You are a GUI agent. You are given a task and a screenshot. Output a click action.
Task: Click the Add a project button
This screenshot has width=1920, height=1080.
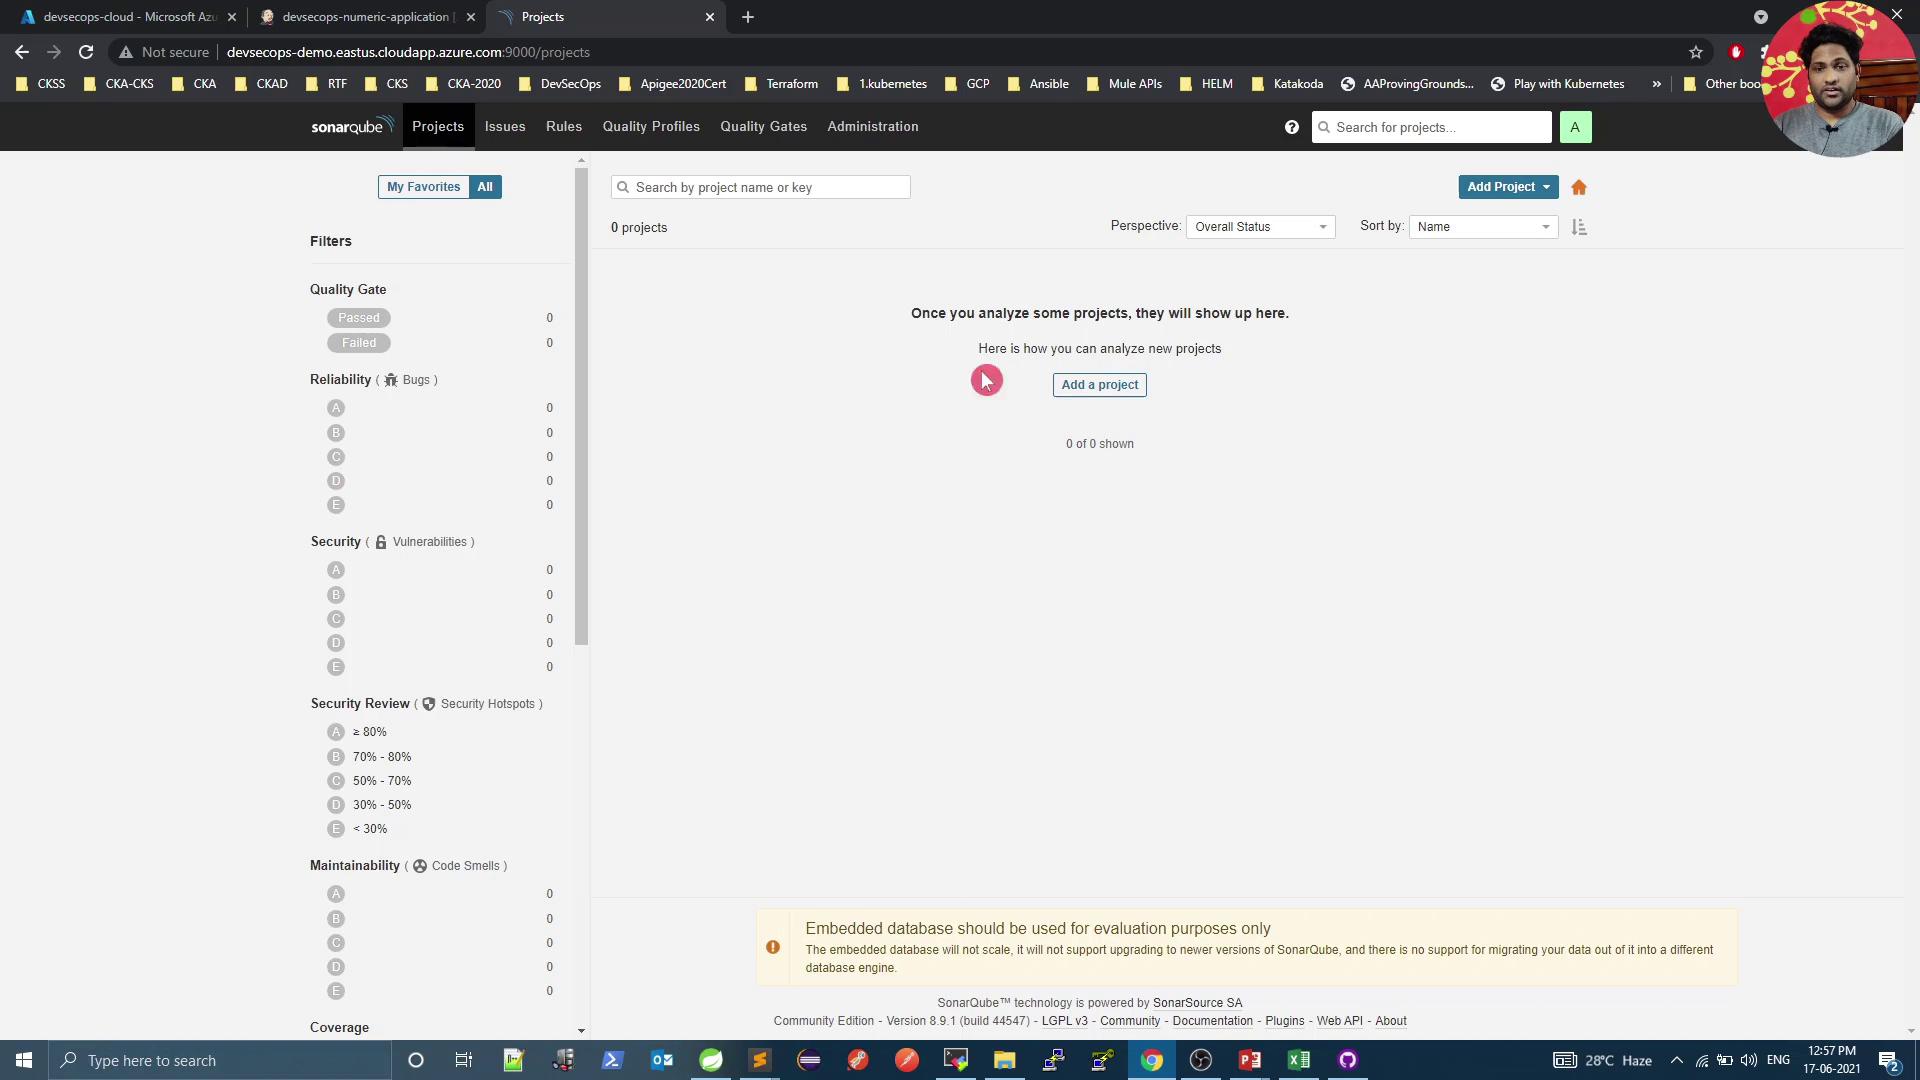click(x=1099, y=385)
